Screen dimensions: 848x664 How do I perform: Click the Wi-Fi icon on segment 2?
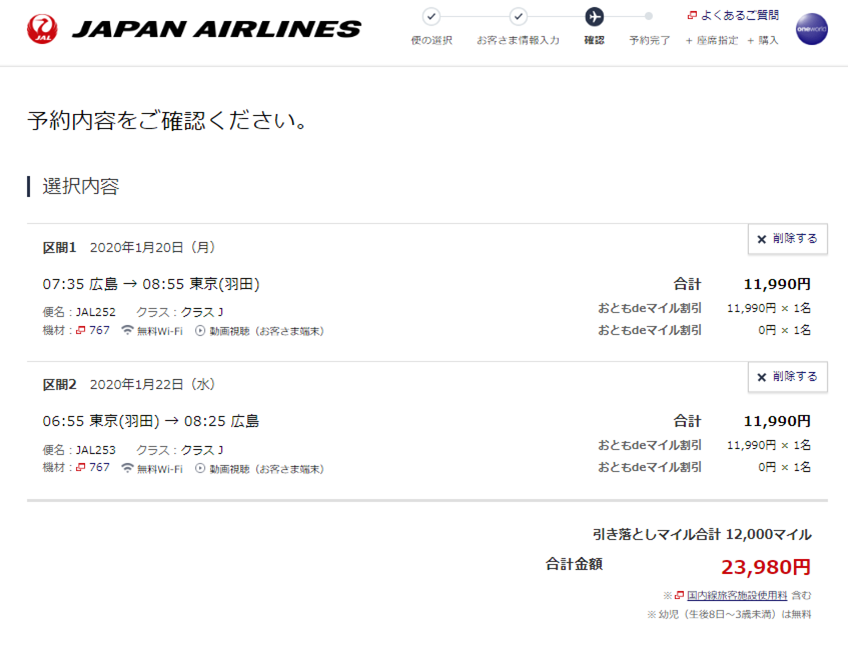coord(127,468)
